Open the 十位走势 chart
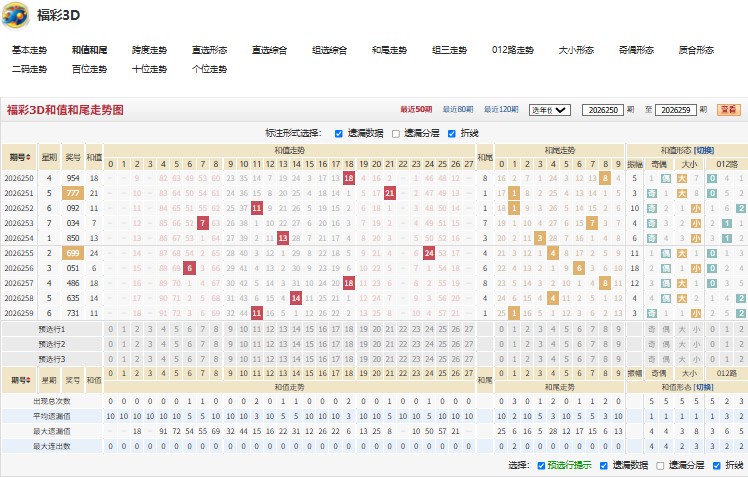 (x=149, y=69)
